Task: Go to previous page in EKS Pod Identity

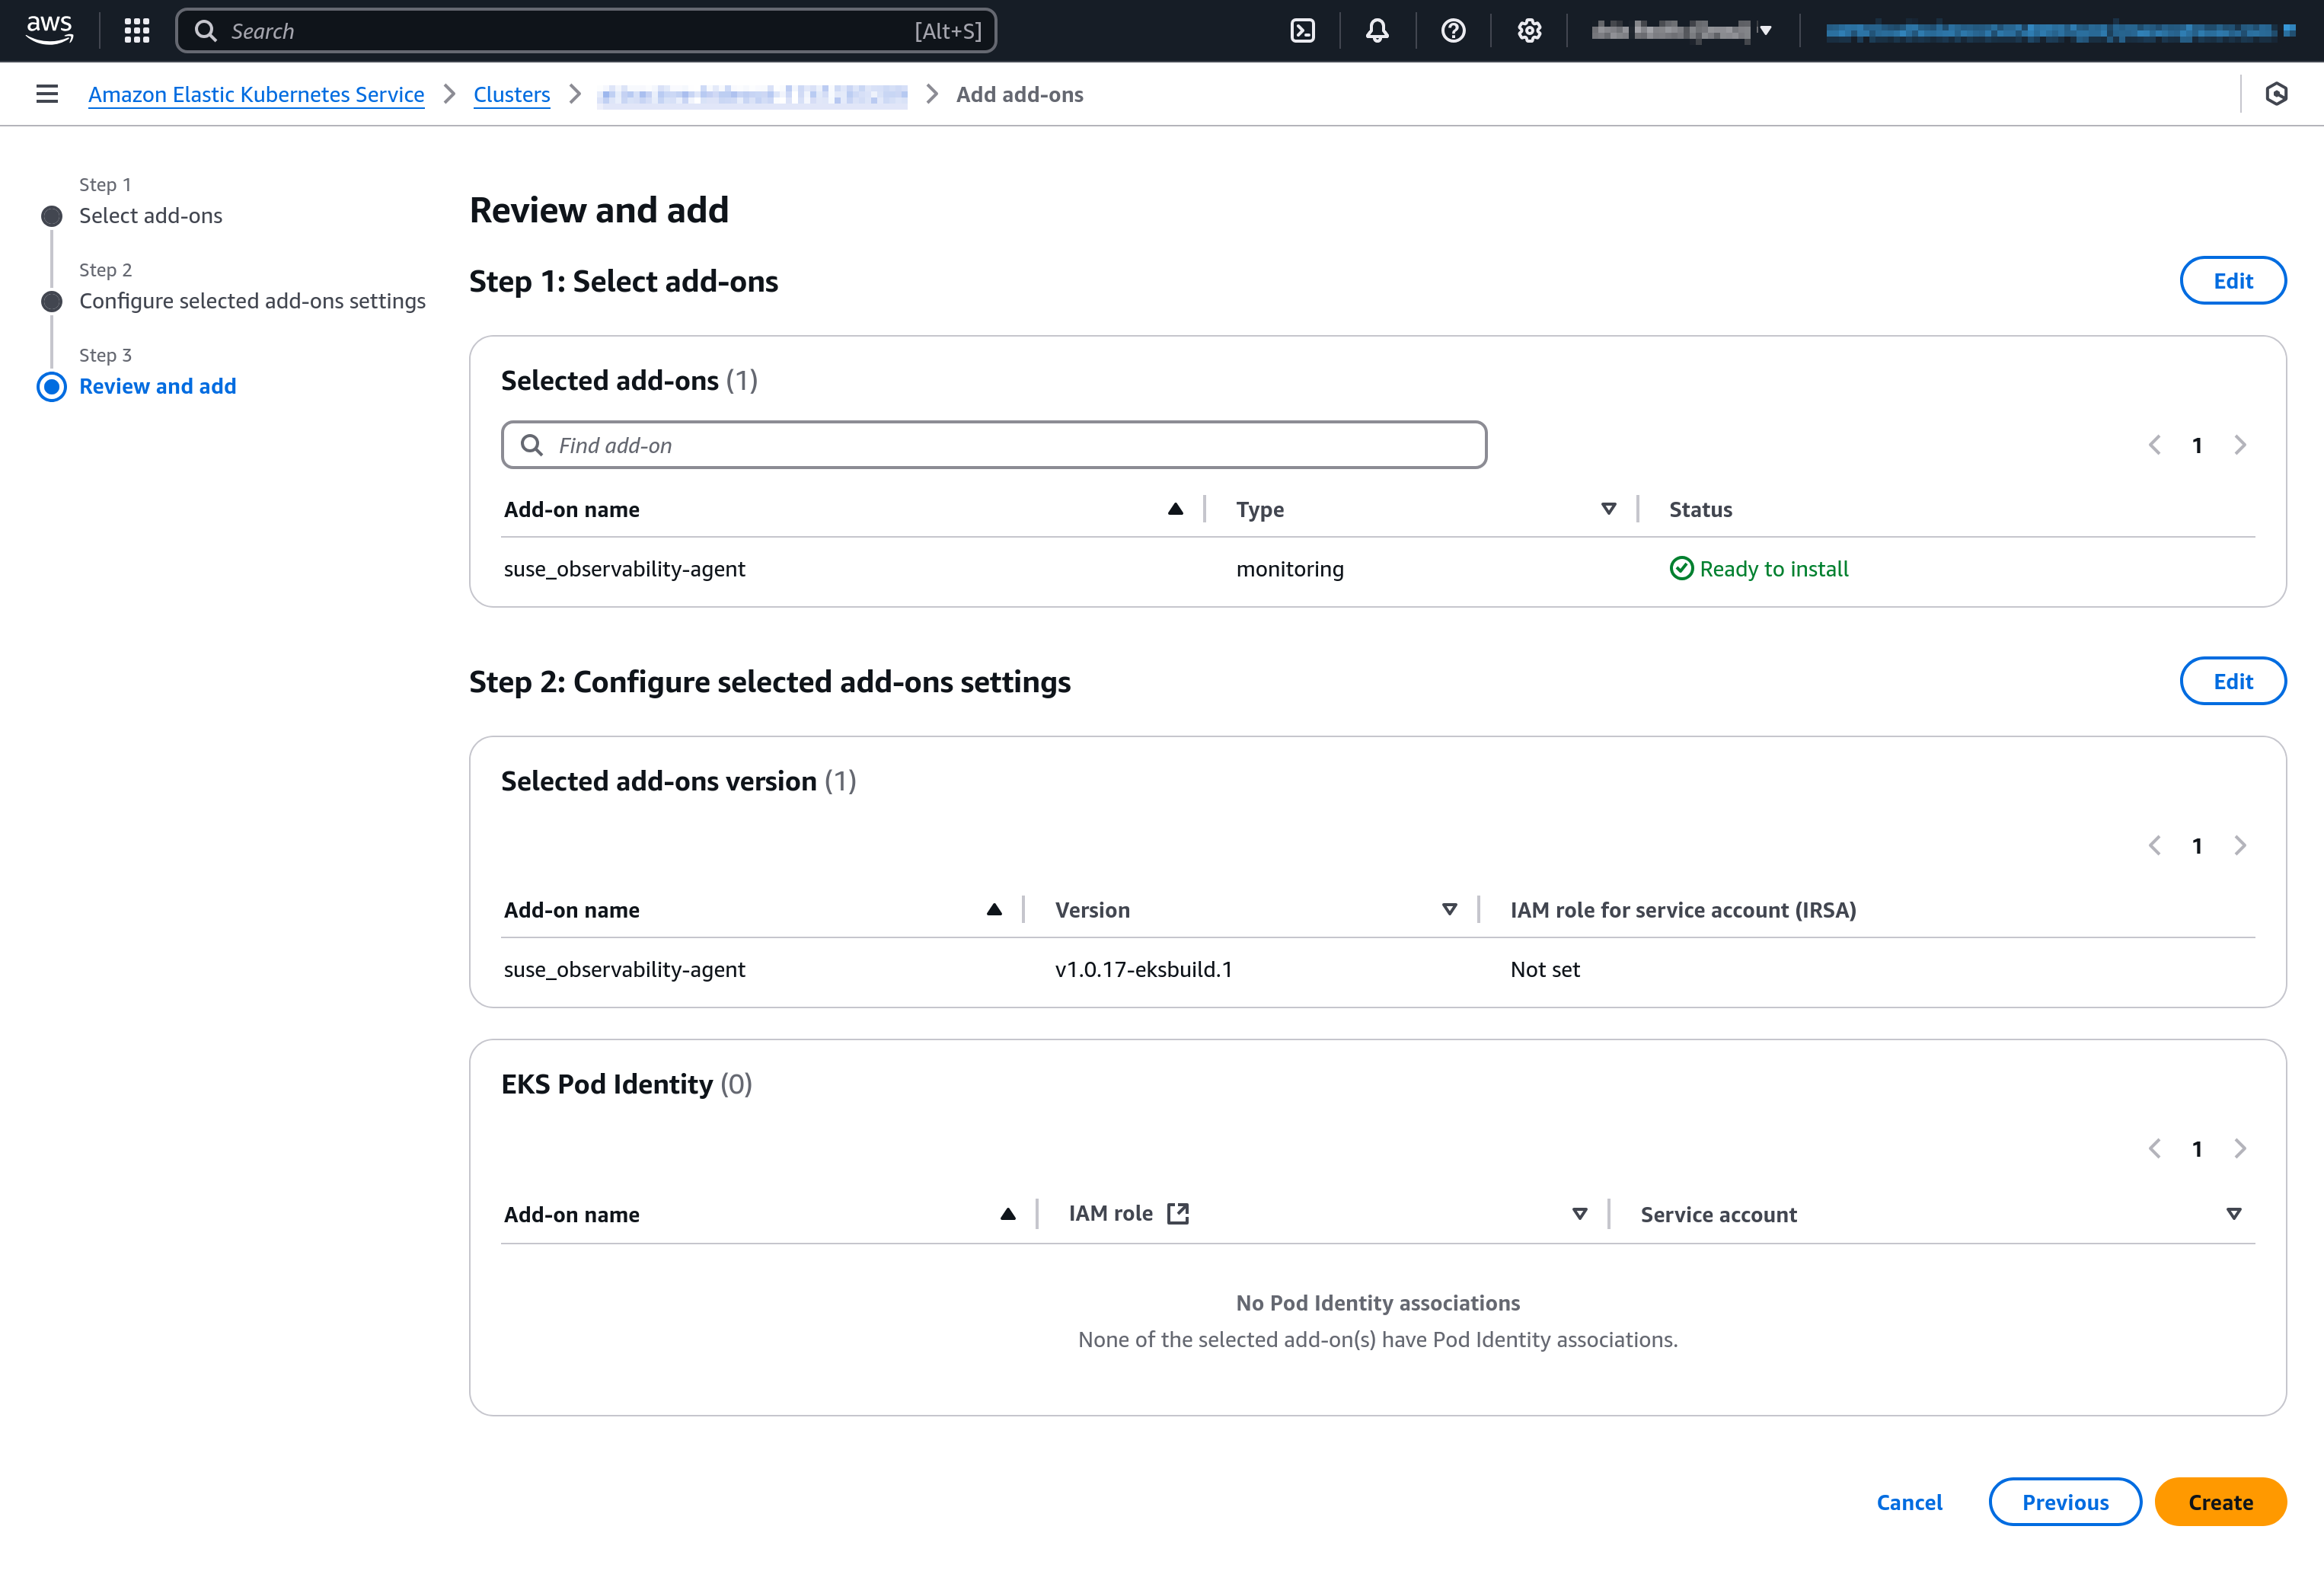Action: (2155, 1148)
